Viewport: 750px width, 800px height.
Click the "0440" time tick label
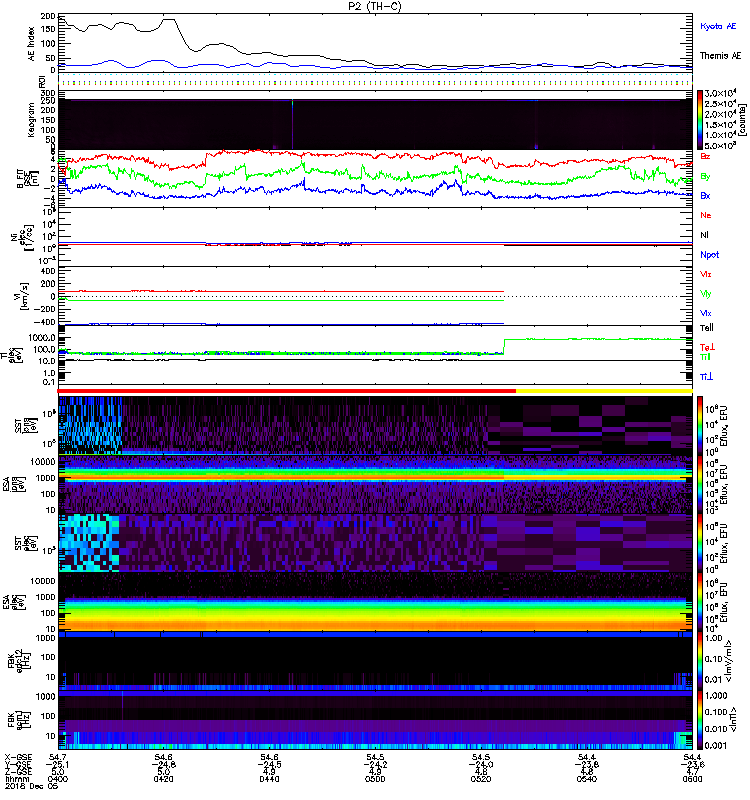tap(269, 779)
